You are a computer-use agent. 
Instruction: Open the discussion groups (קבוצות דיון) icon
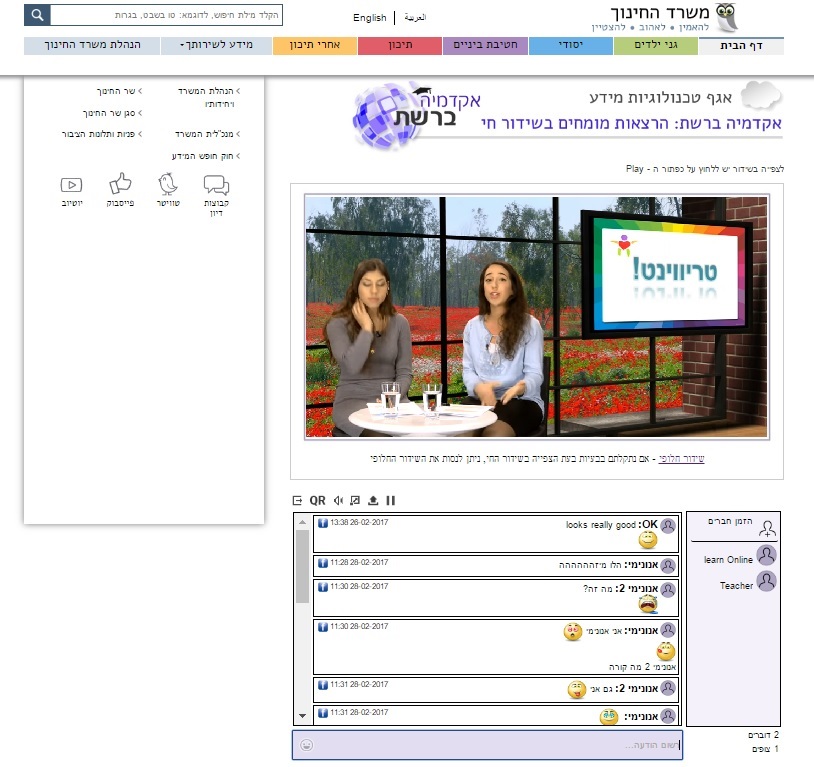214,185
